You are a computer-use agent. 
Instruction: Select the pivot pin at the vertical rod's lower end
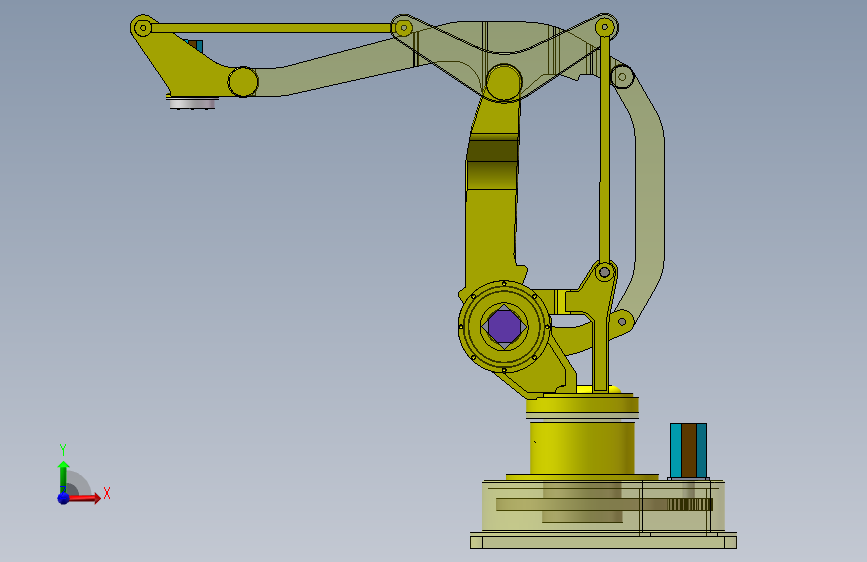click(605, 272)
